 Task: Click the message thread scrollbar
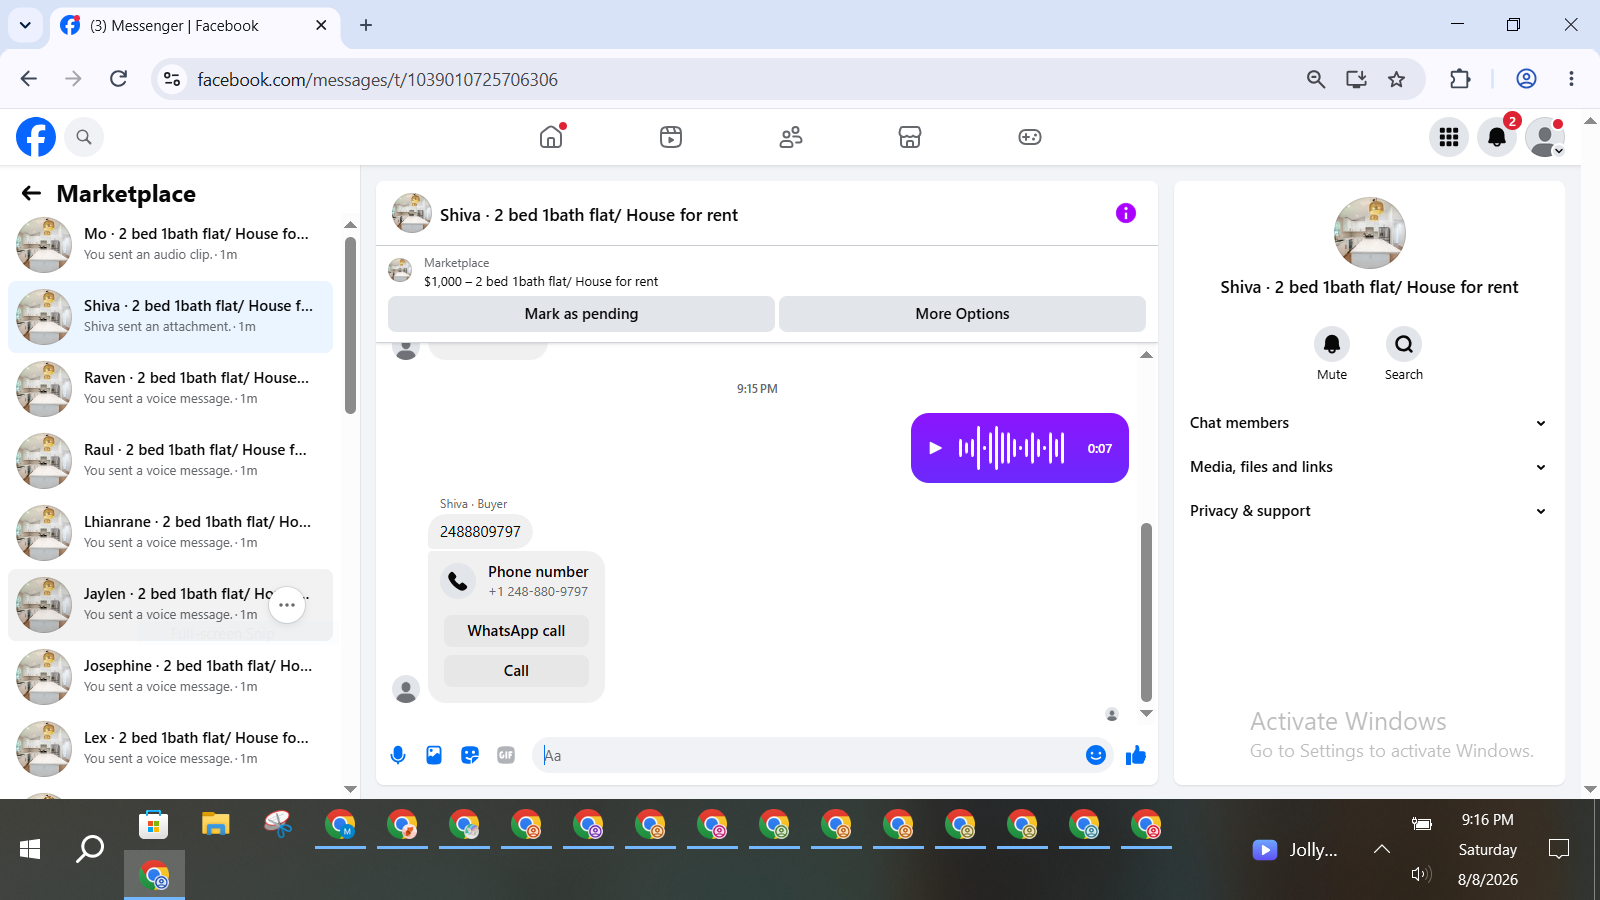pos(1146,612)
